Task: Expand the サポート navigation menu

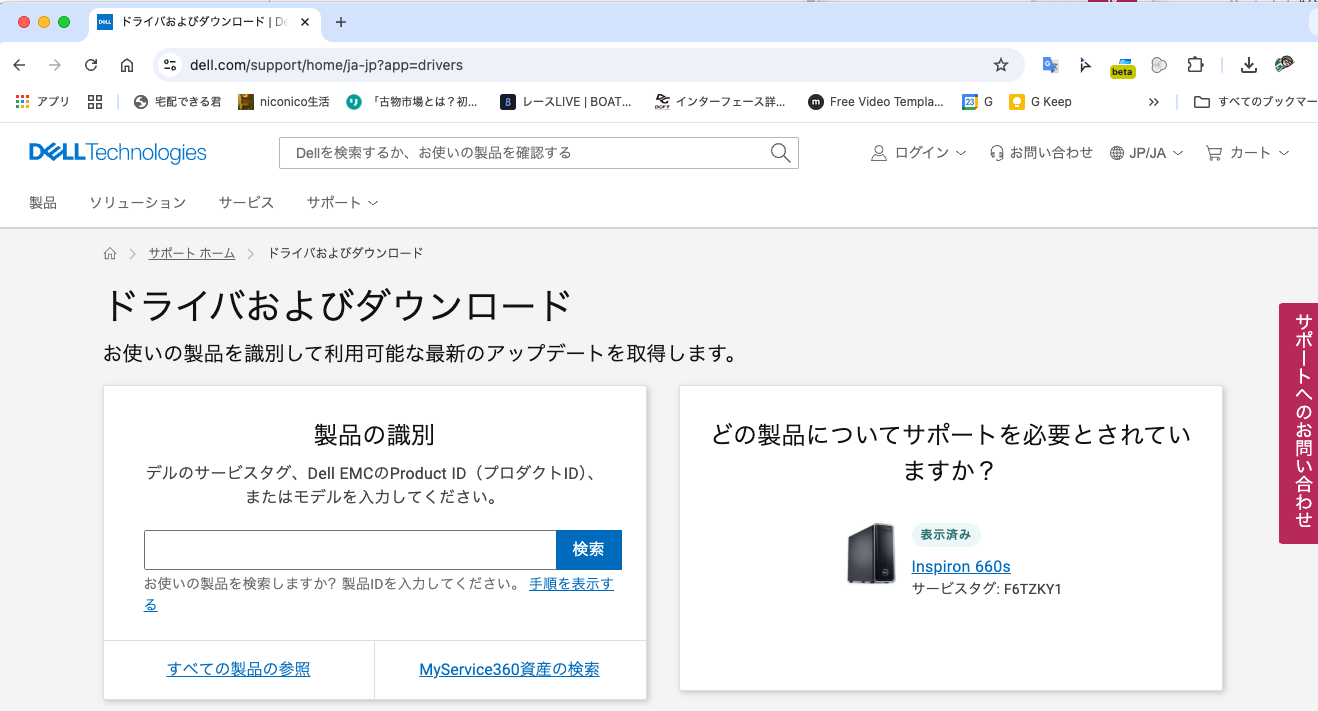Action: click(342, 203)
